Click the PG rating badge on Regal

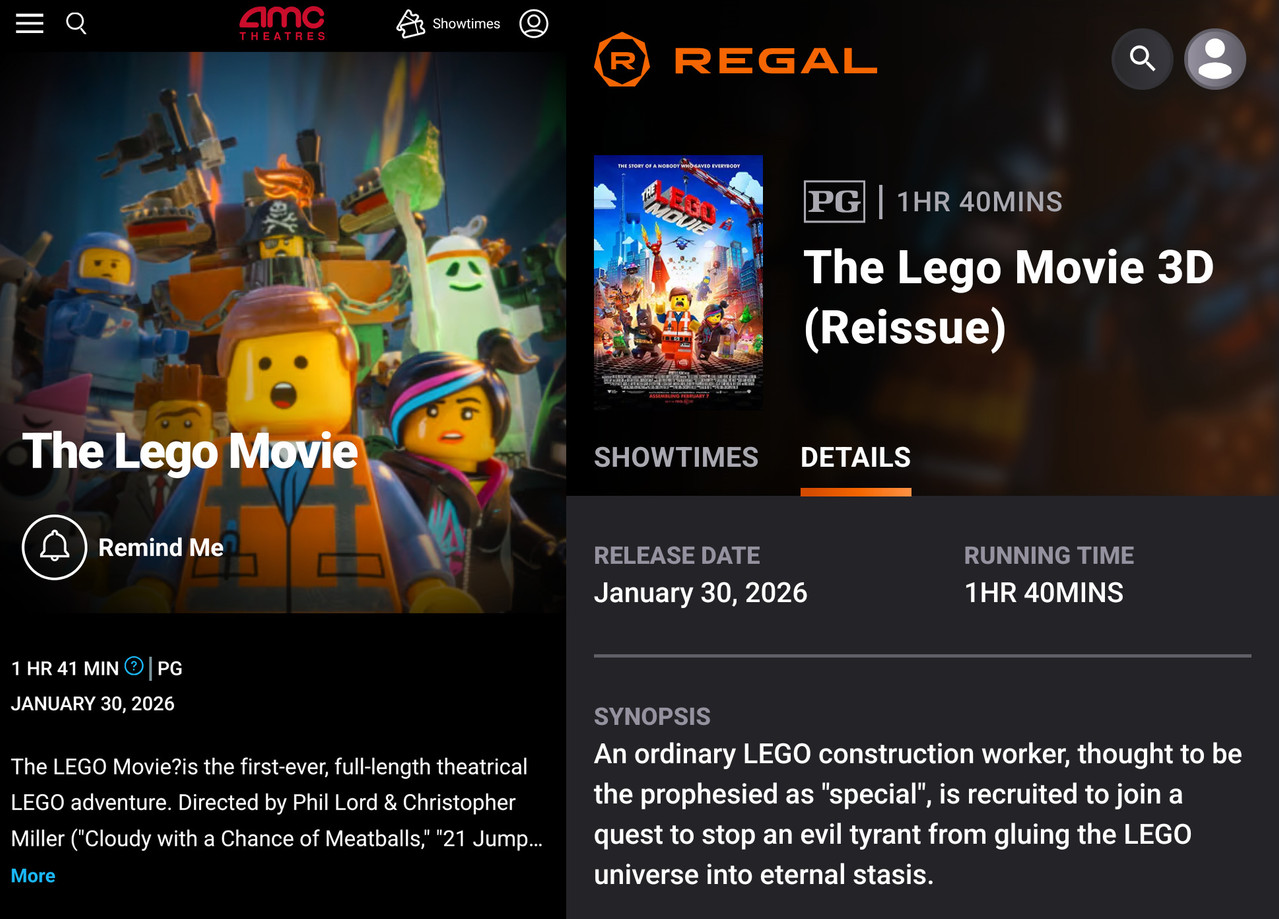point(834,202)
